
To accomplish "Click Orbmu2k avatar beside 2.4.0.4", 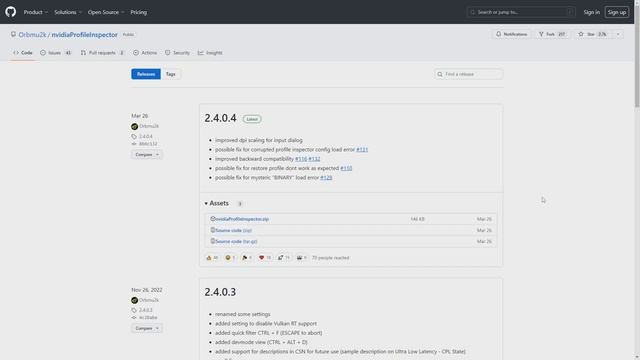I will (x=135, y=126).
